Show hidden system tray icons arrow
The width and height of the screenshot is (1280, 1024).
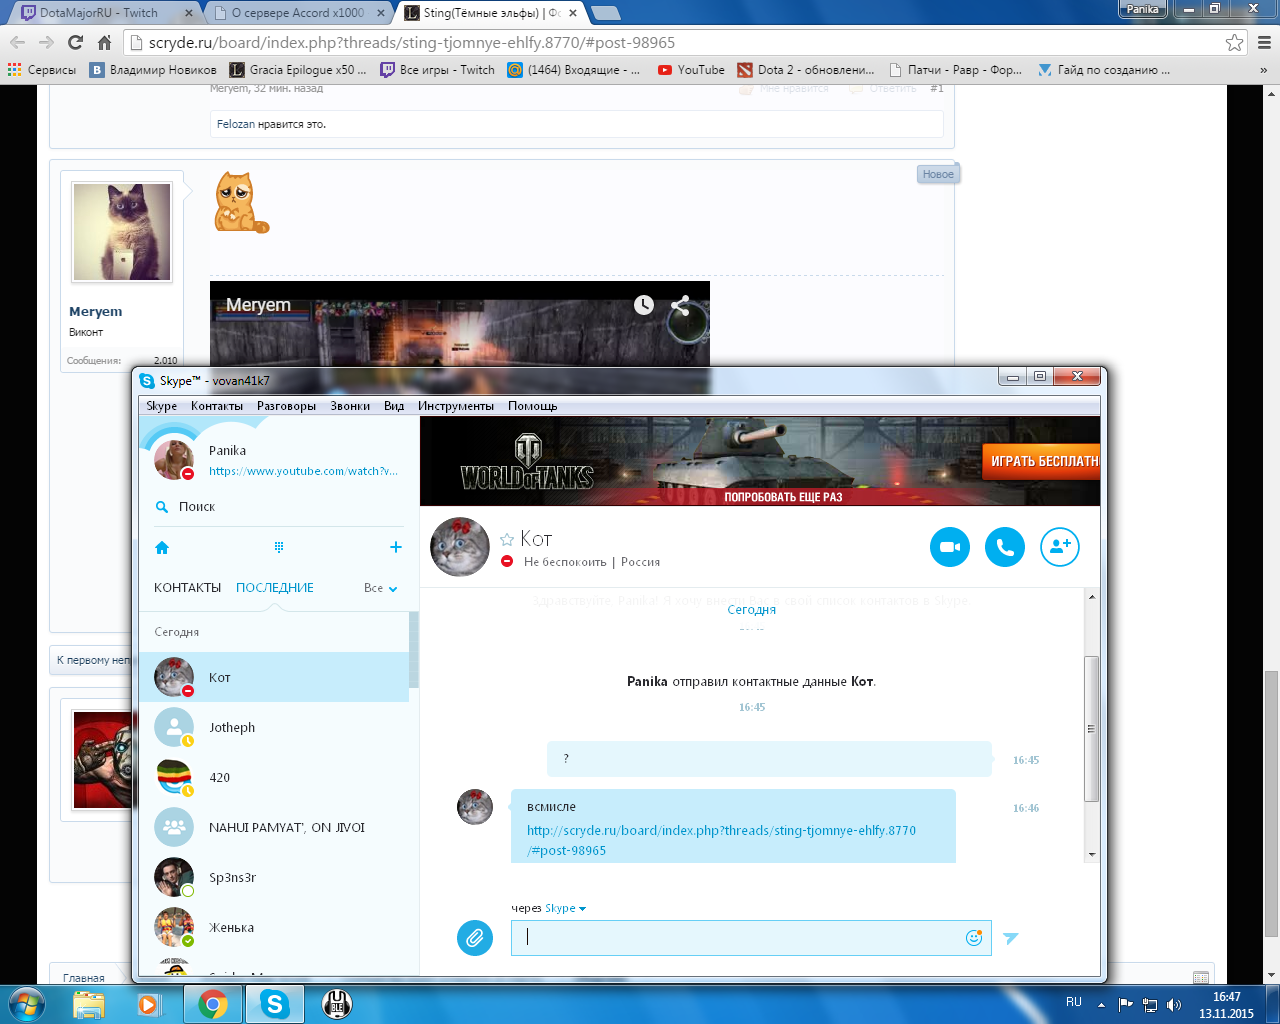pyautogui.click(x=1101, y=1004)
